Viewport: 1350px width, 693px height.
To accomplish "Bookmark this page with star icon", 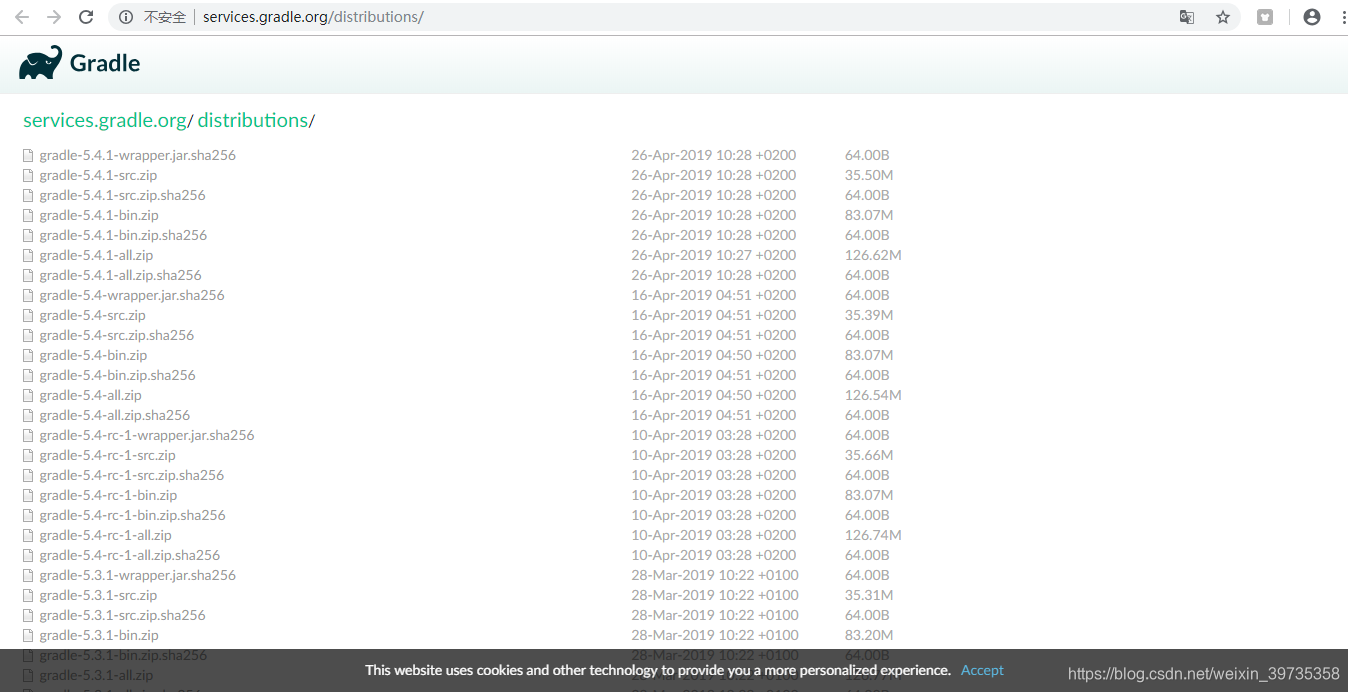I will coord(1223,17).
